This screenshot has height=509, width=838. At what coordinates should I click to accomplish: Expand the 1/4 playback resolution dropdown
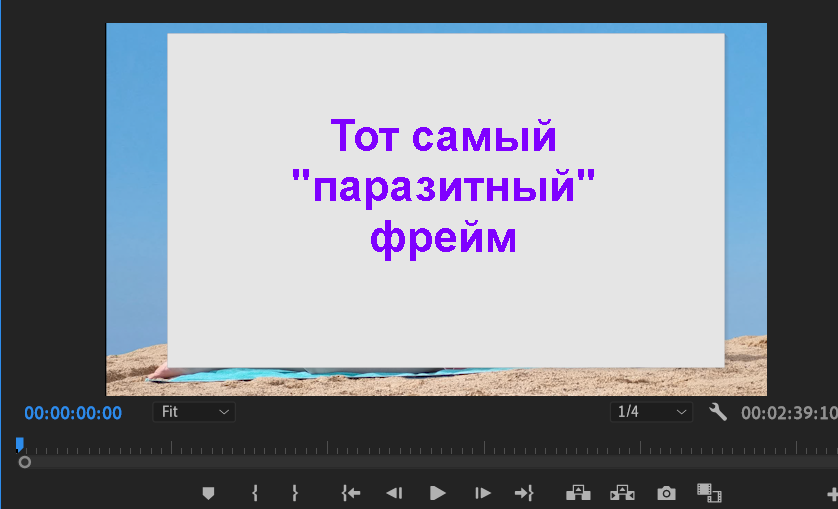pyautogui.click(x=652, y=412)
